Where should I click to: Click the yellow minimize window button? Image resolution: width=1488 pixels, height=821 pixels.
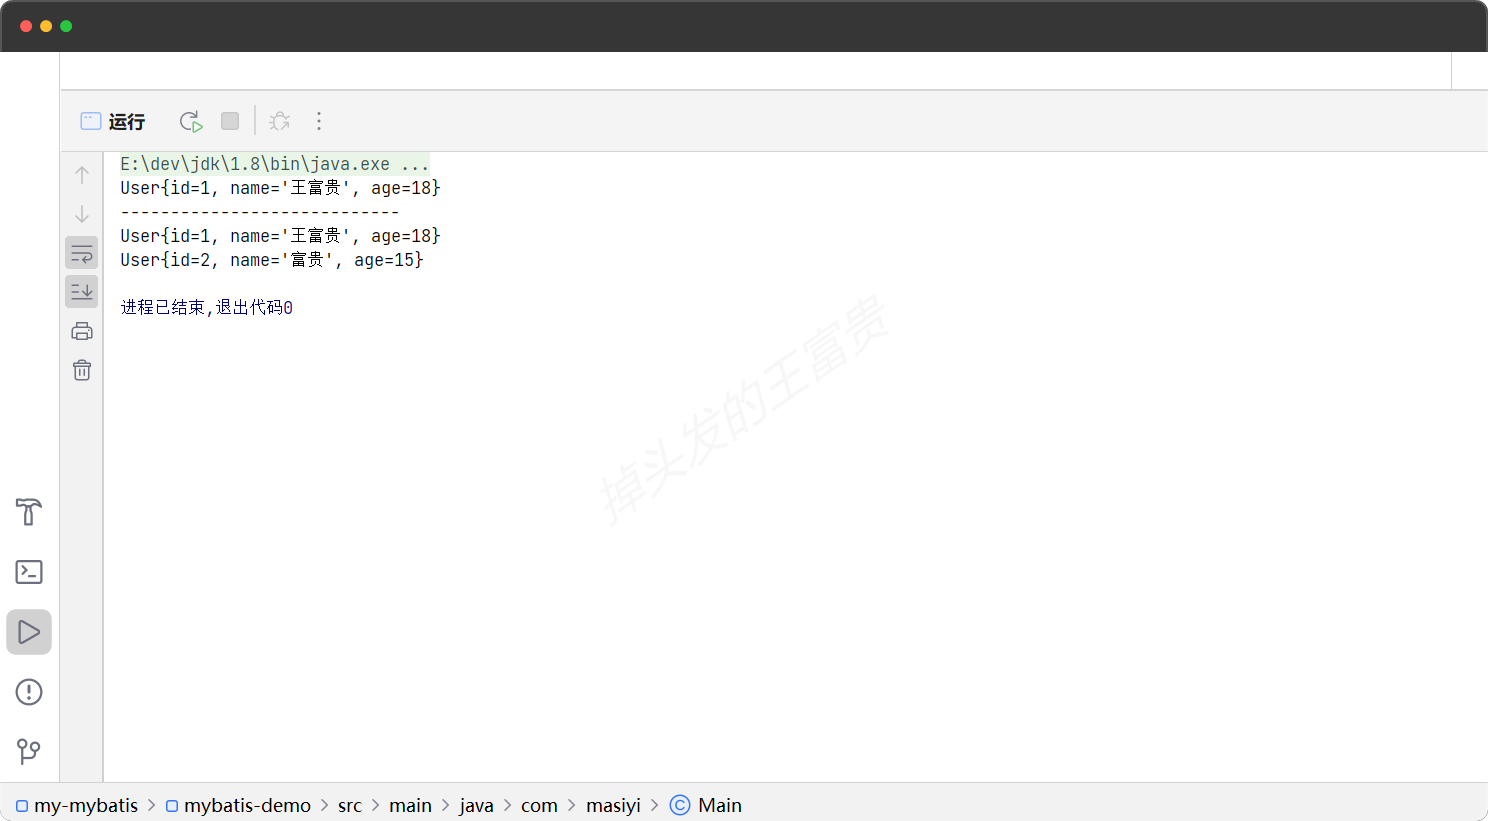[46, 26]
